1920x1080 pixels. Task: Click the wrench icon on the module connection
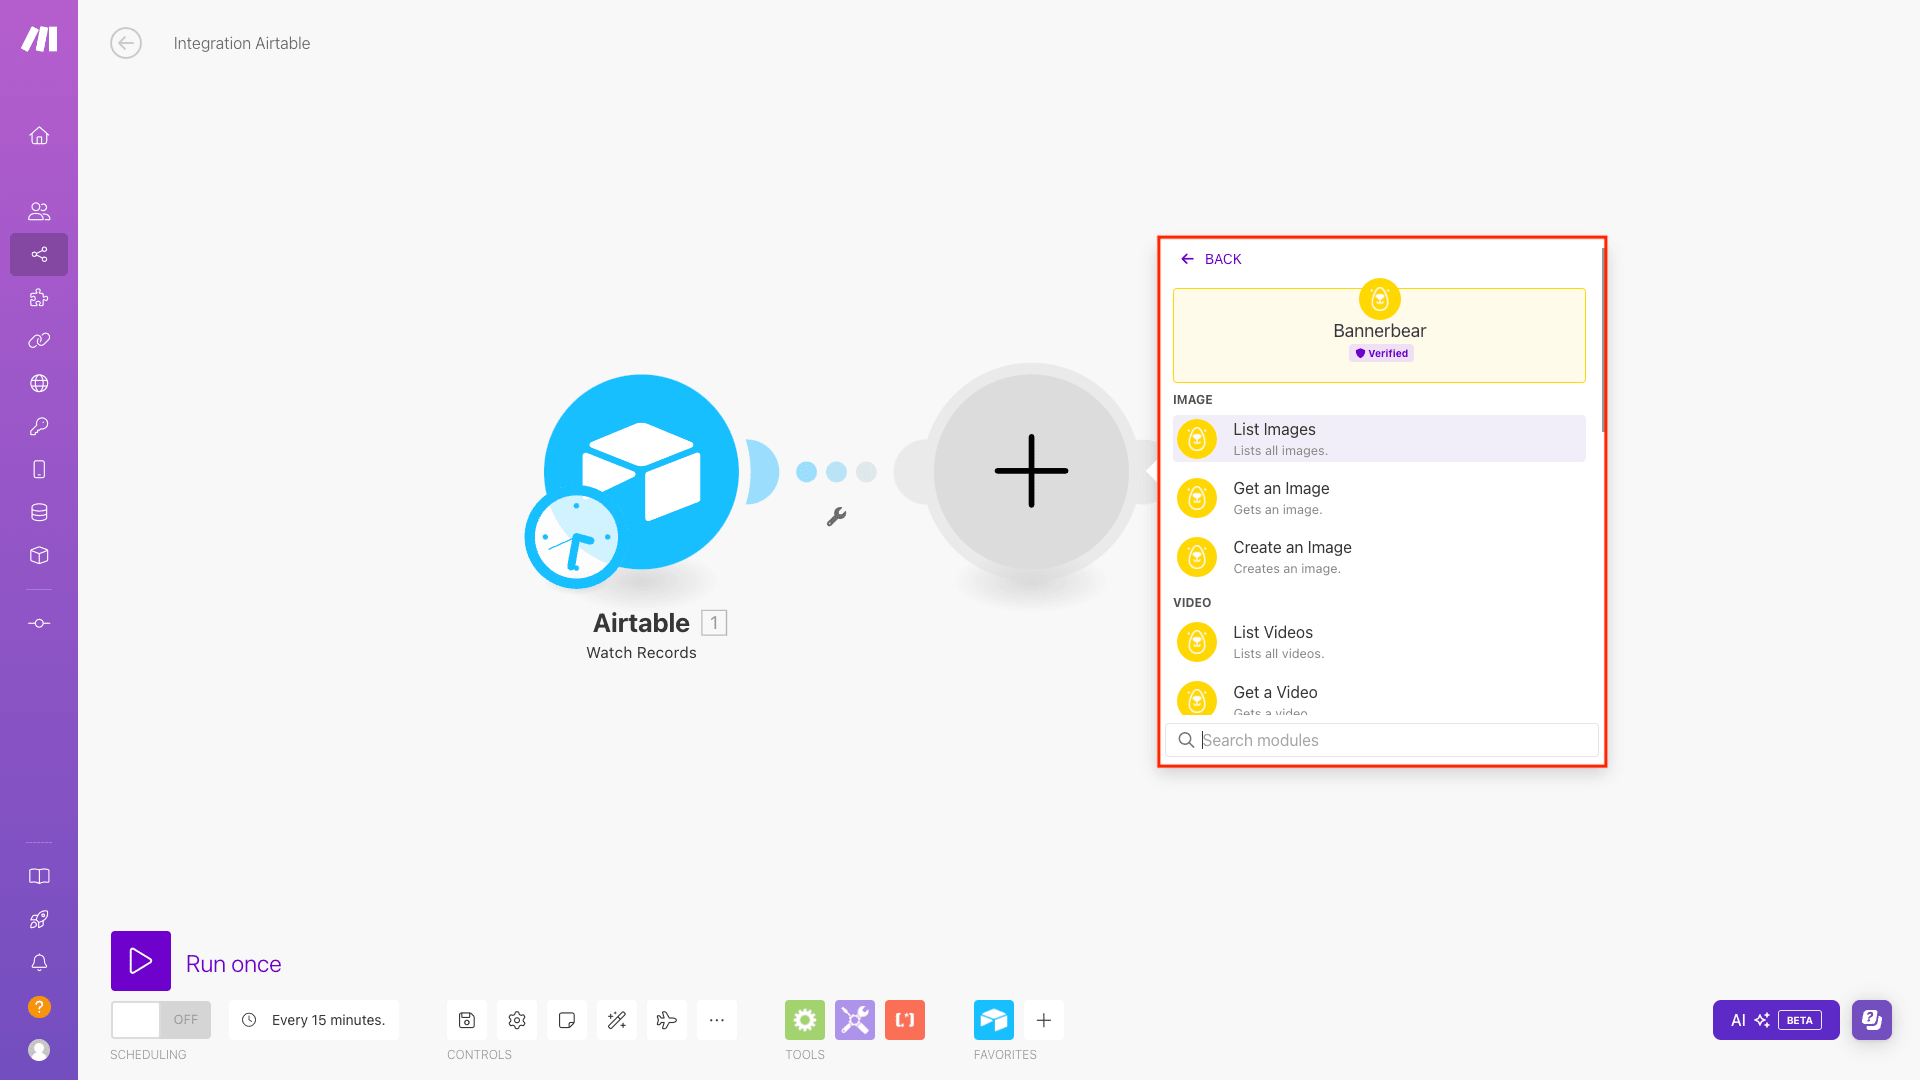pos(837,517)
